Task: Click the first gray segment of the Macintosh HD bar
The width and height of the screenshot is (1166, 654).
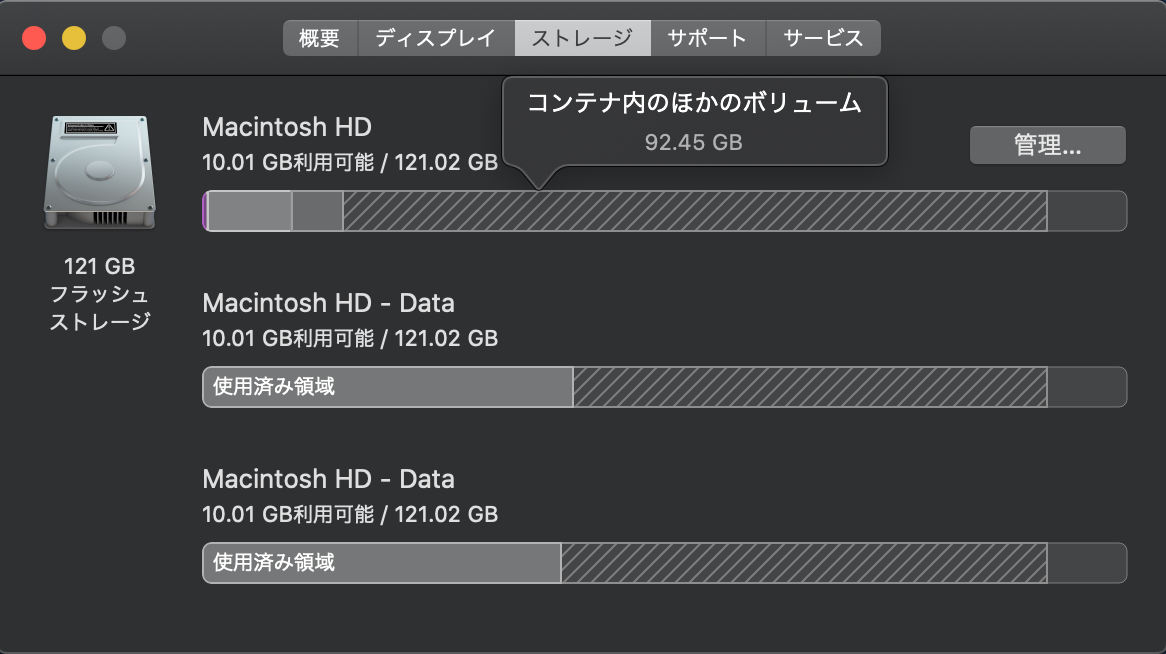Action: pos(250,211)
